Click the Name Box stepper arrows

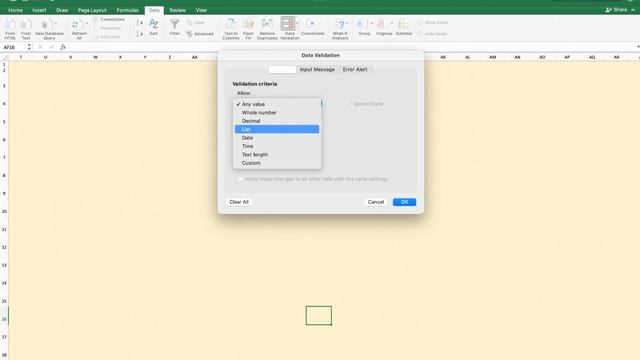29,47
